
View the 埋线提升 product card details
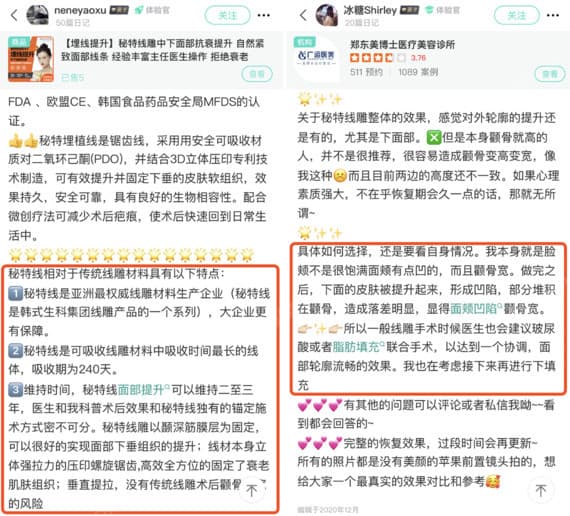tap(257, 74)
